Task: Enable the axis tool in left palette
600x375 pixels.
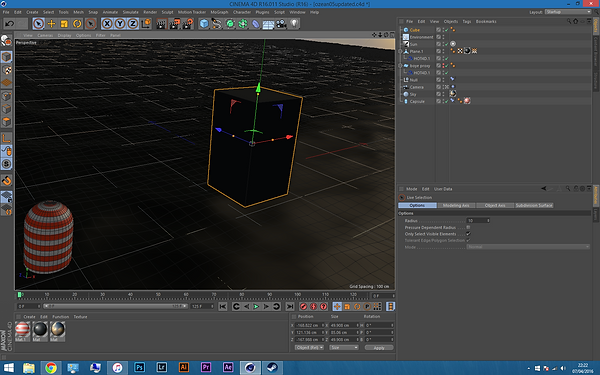Action: tap(7, 138)
